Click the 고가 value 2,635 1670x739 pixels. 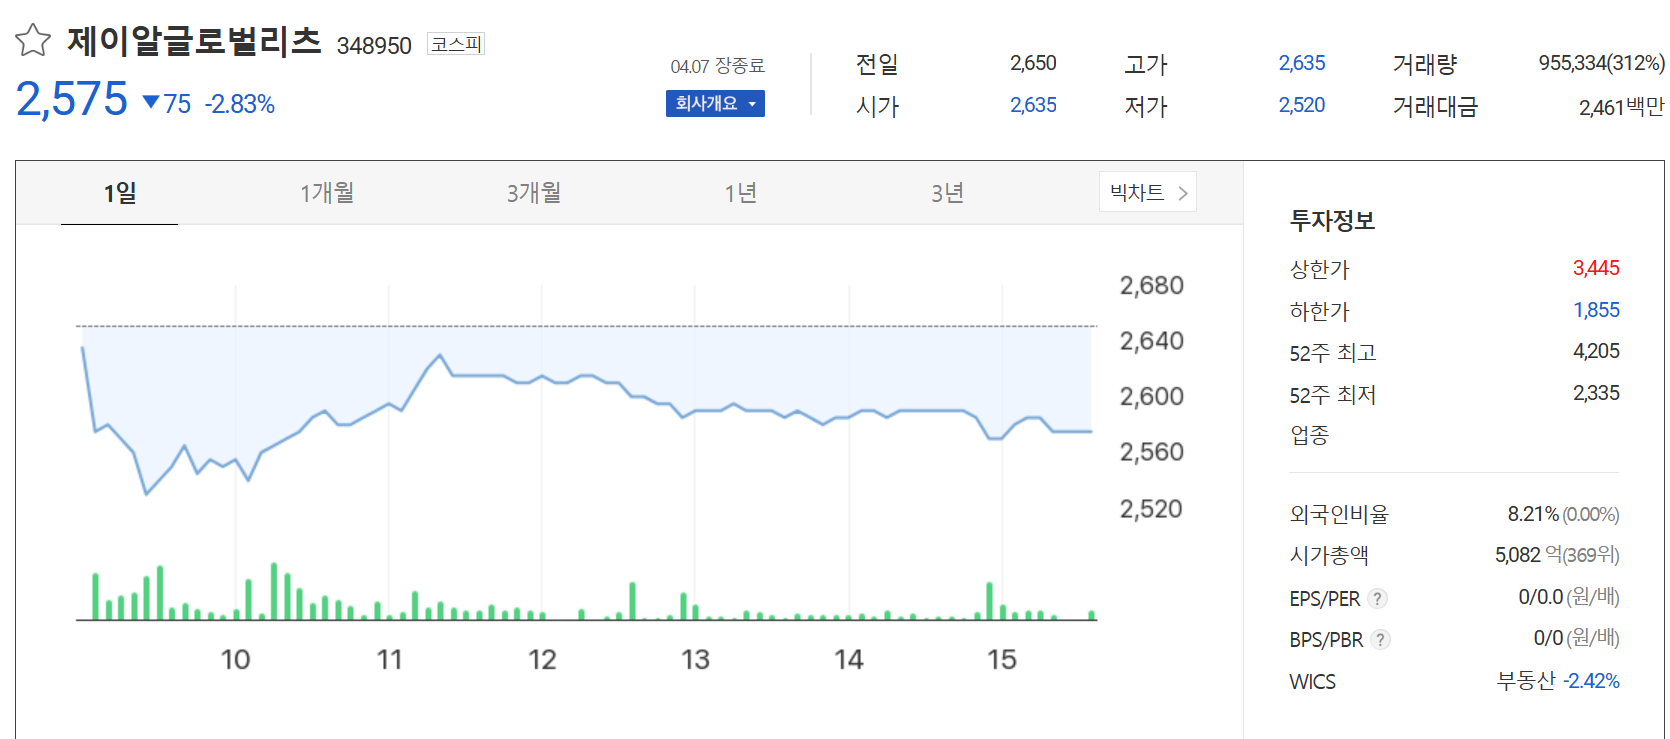pyautogui.click(x=1302, y=63)
